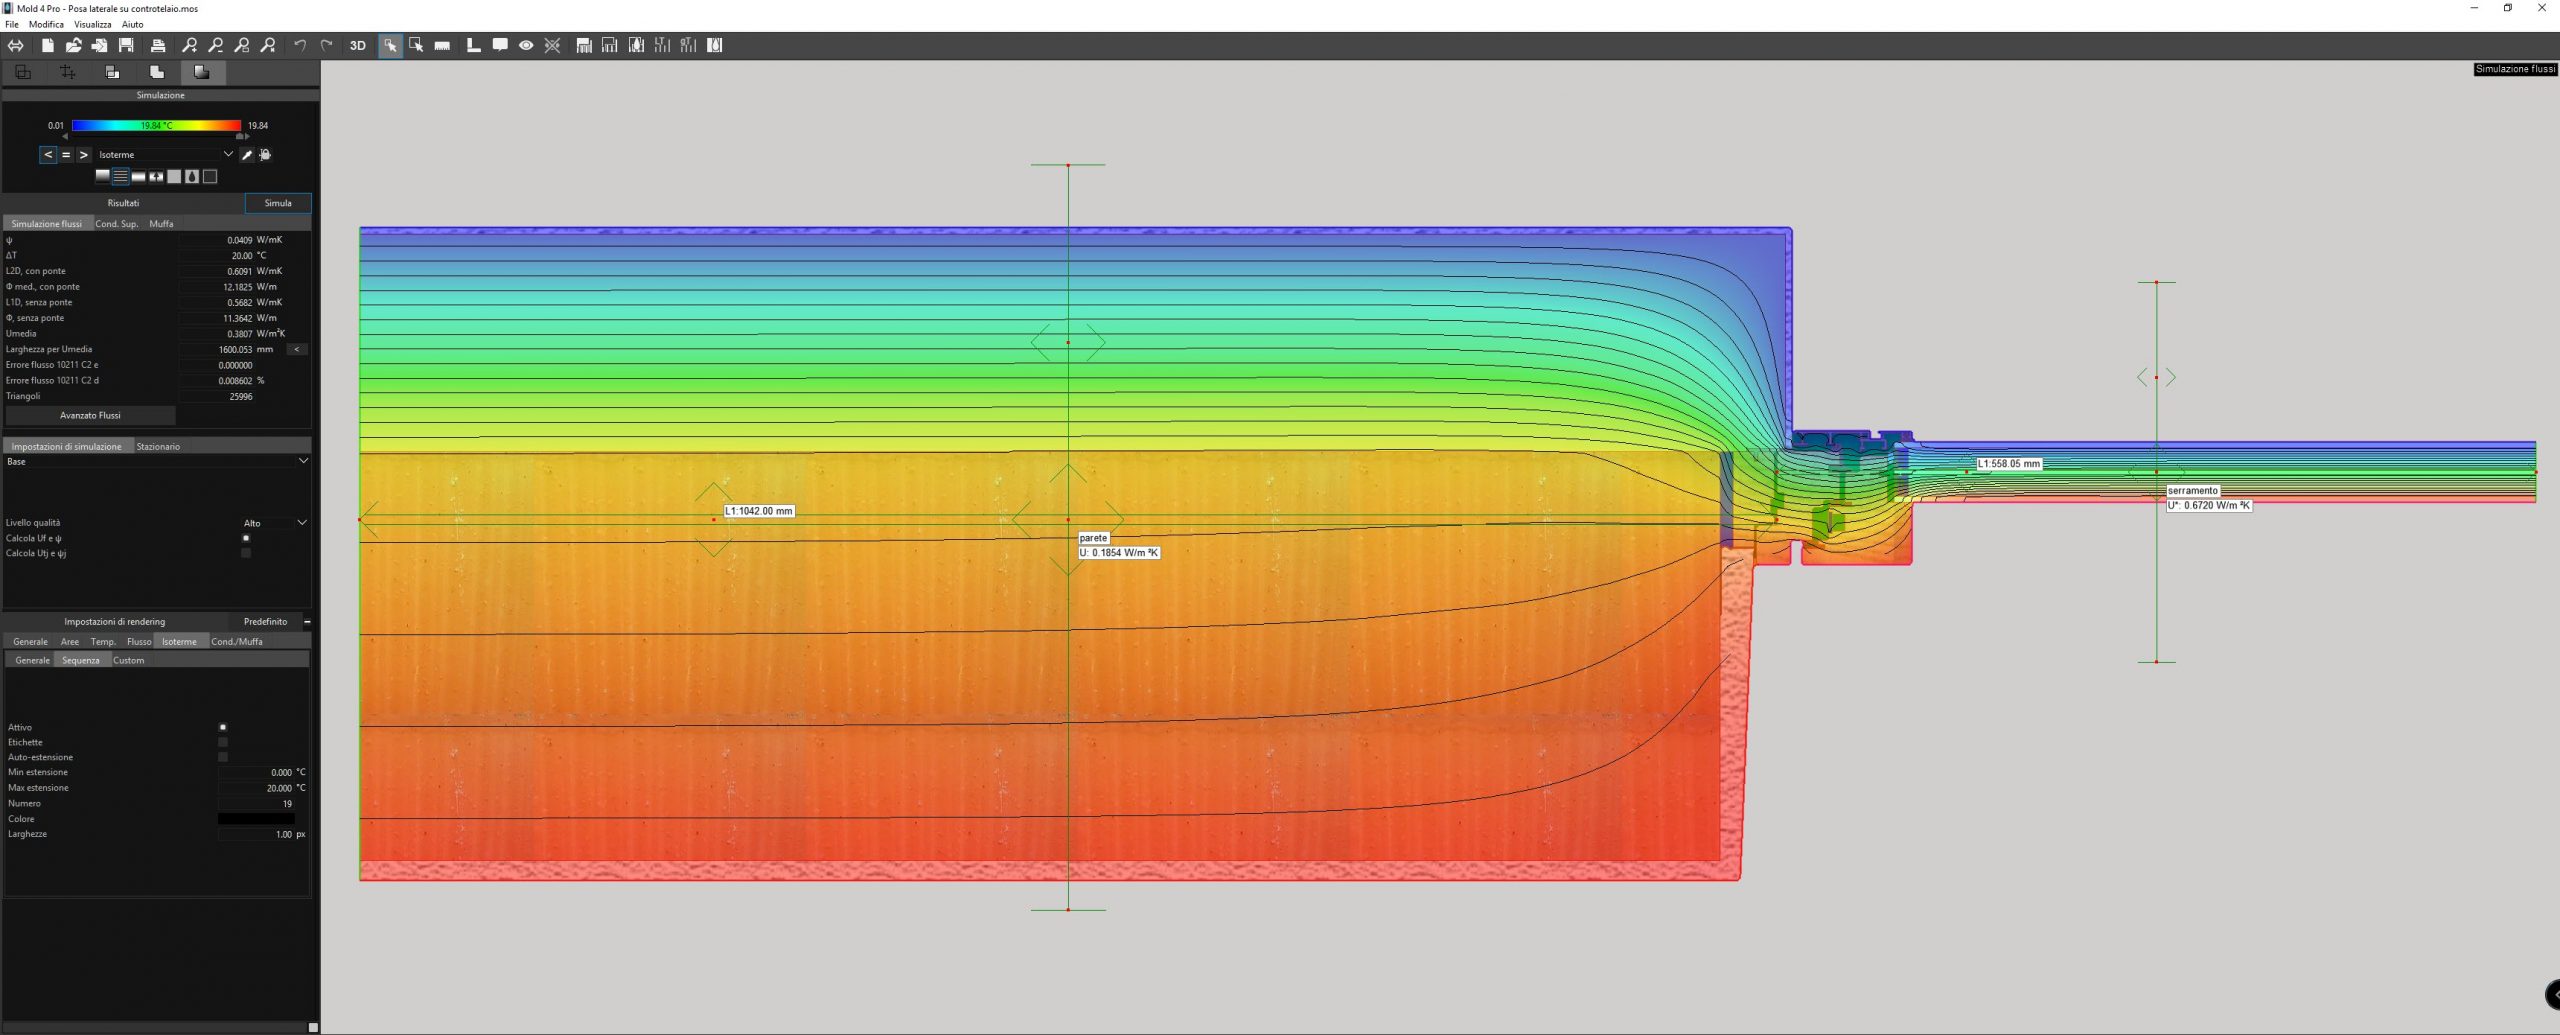The width and height of the screenshot is (2560, 1035).
Task: Expand the Livello qualità Alto dropdown
Action: pyautogui.click(x=275, y=523)
